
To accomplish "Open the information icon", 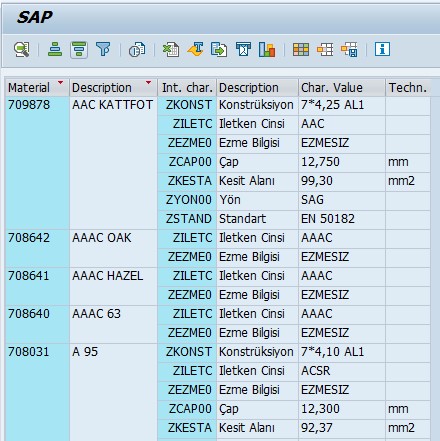I will tap(382, 49).
